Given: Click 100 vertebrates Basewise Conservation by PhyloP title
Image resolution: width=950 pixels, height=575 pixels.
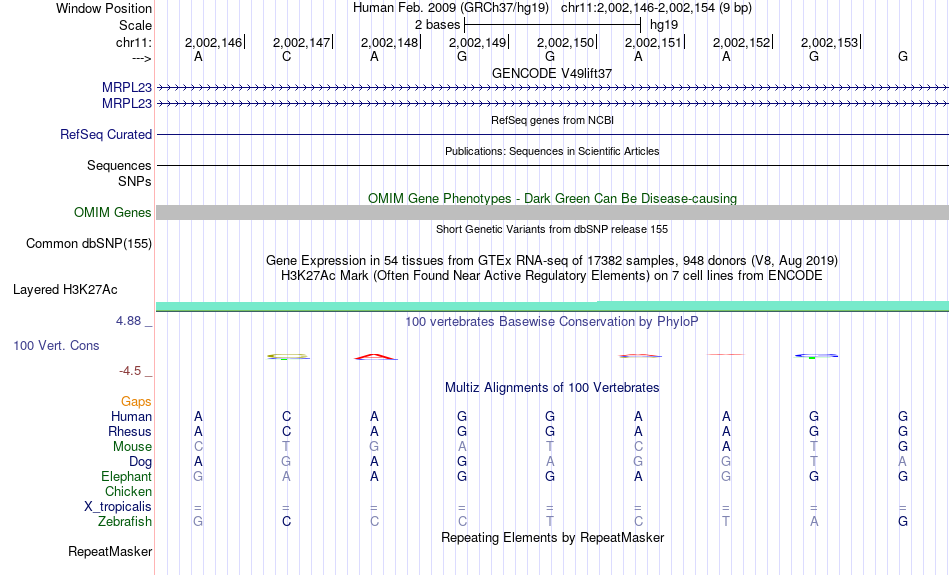Looking at the screenshot, I should [552, 322].
